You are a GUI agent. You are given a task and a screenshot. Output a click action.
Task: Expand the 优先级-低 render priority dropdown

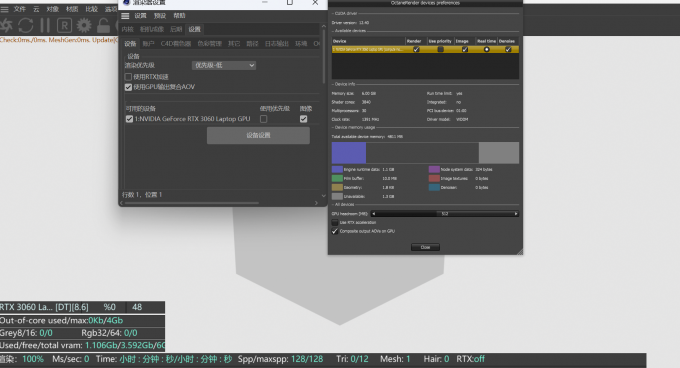224,65
